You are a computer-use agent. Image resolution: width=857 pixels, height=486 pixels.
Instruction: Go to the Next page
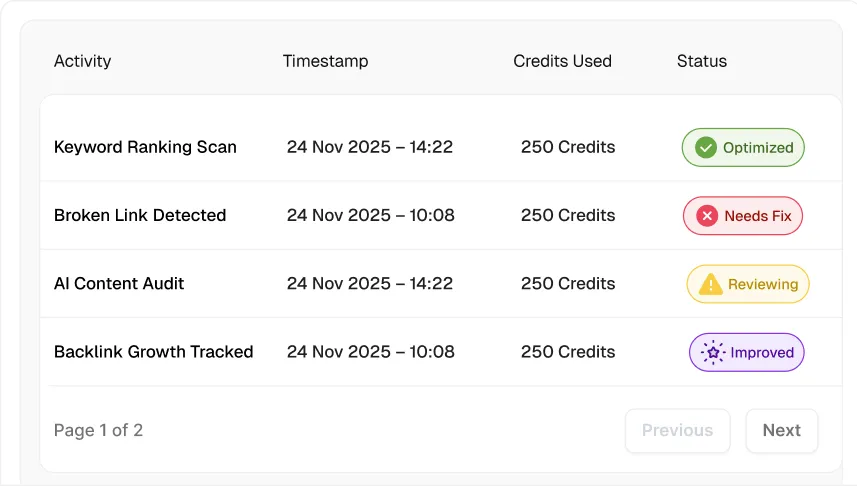[x=782, y=431]
